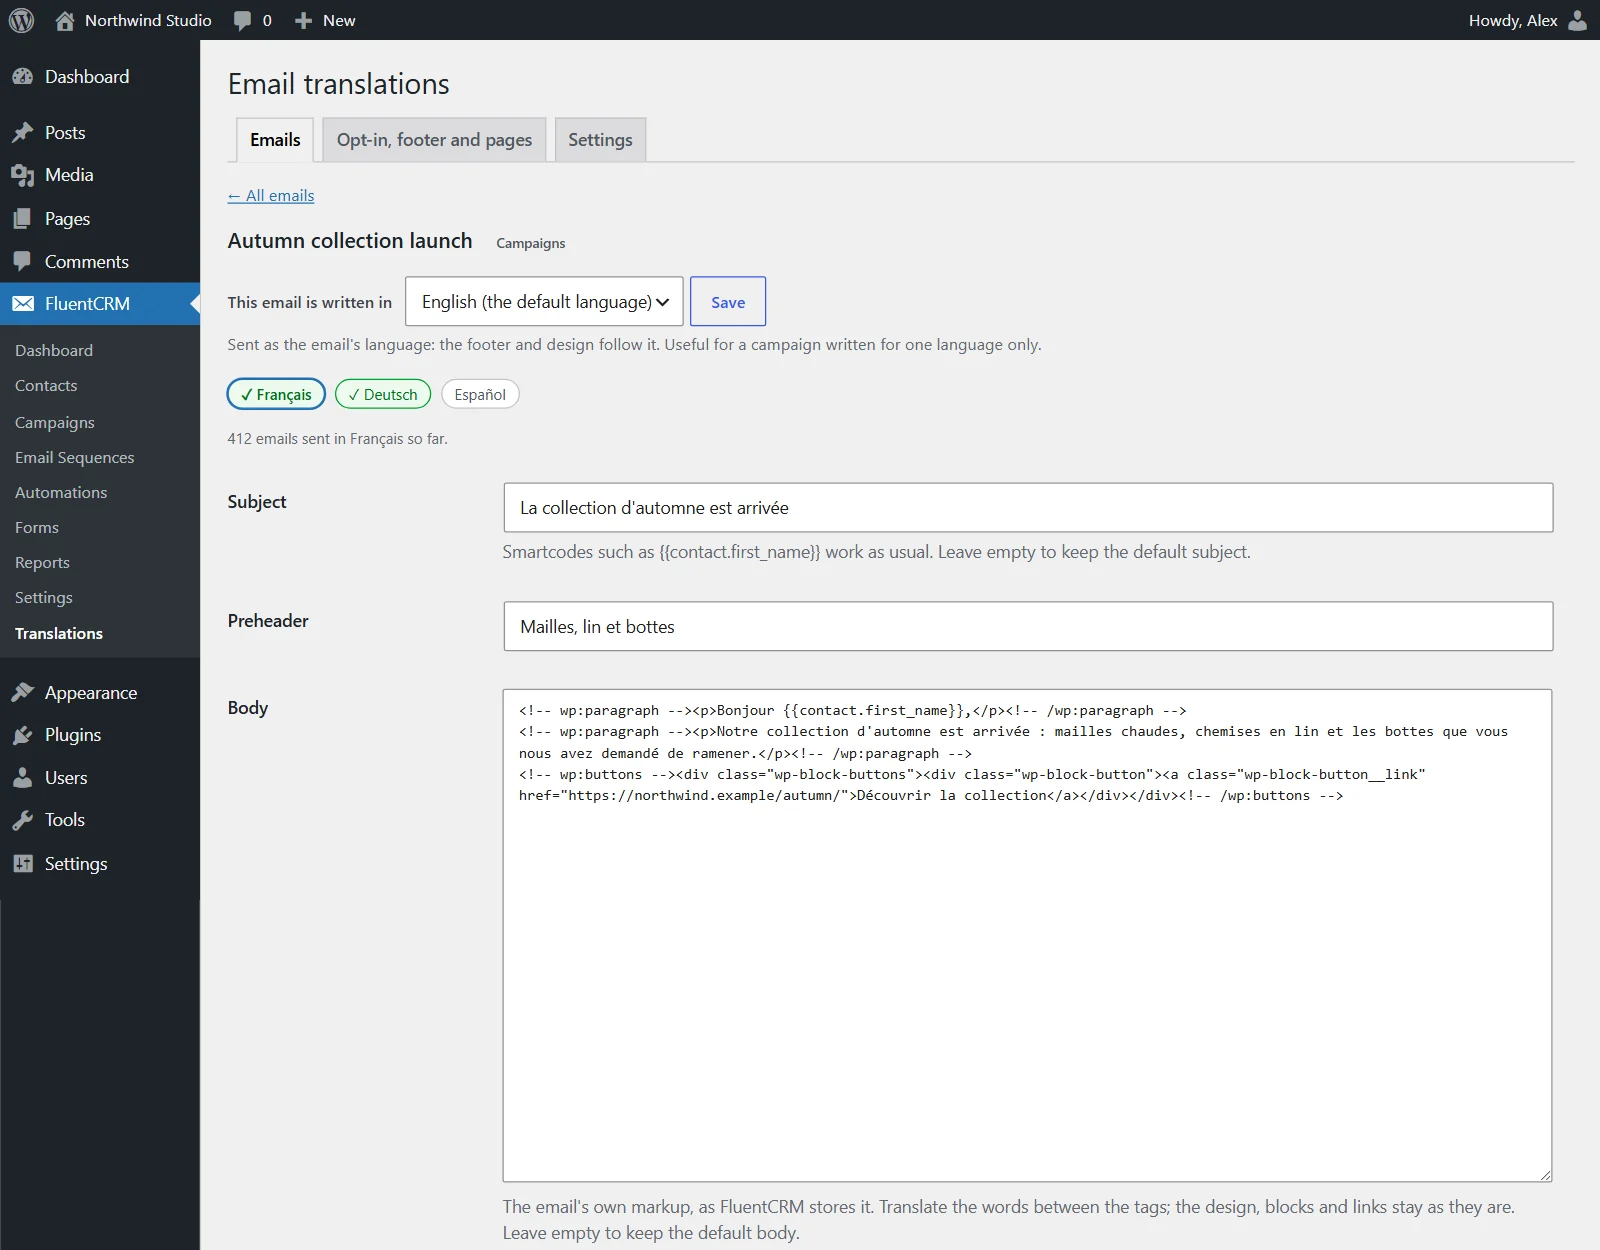Click inside the Body textarea
The width and height of the screenshot is (1600, 1250).
click(1027, 935)
